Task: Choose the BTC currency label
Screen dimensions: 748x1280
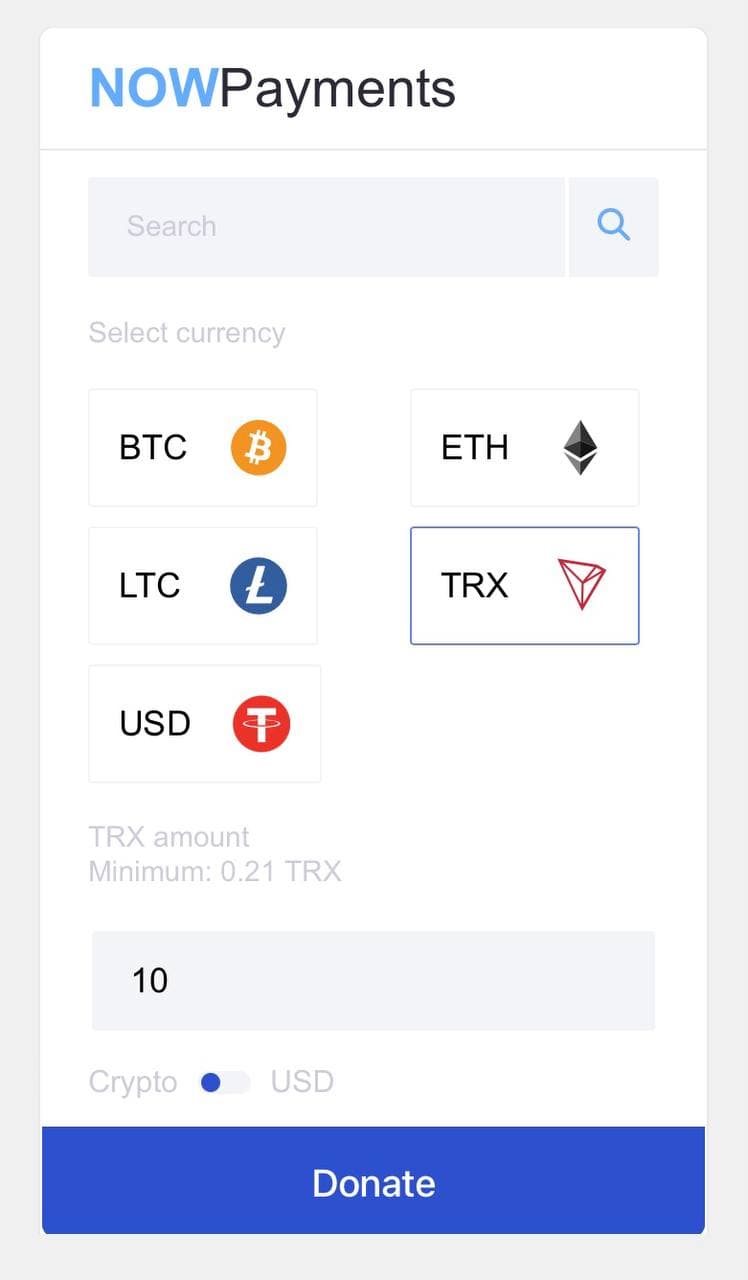Action: click(x=153, y=447)
